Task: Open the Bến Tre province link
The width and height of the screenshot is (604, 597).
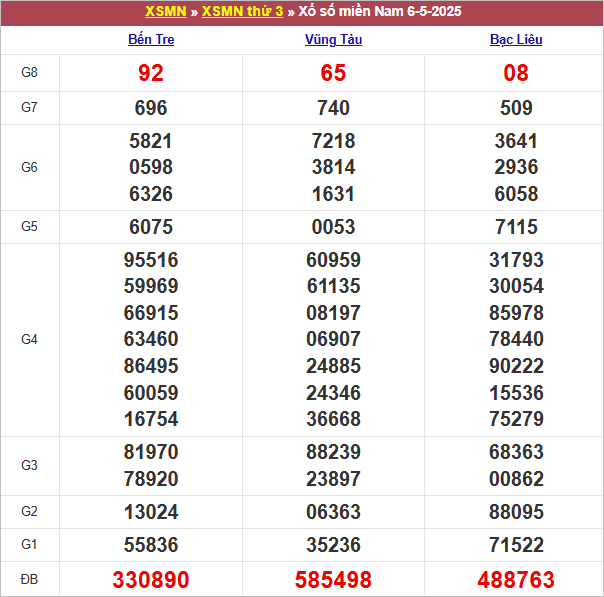Action: (x=151, y=39)
